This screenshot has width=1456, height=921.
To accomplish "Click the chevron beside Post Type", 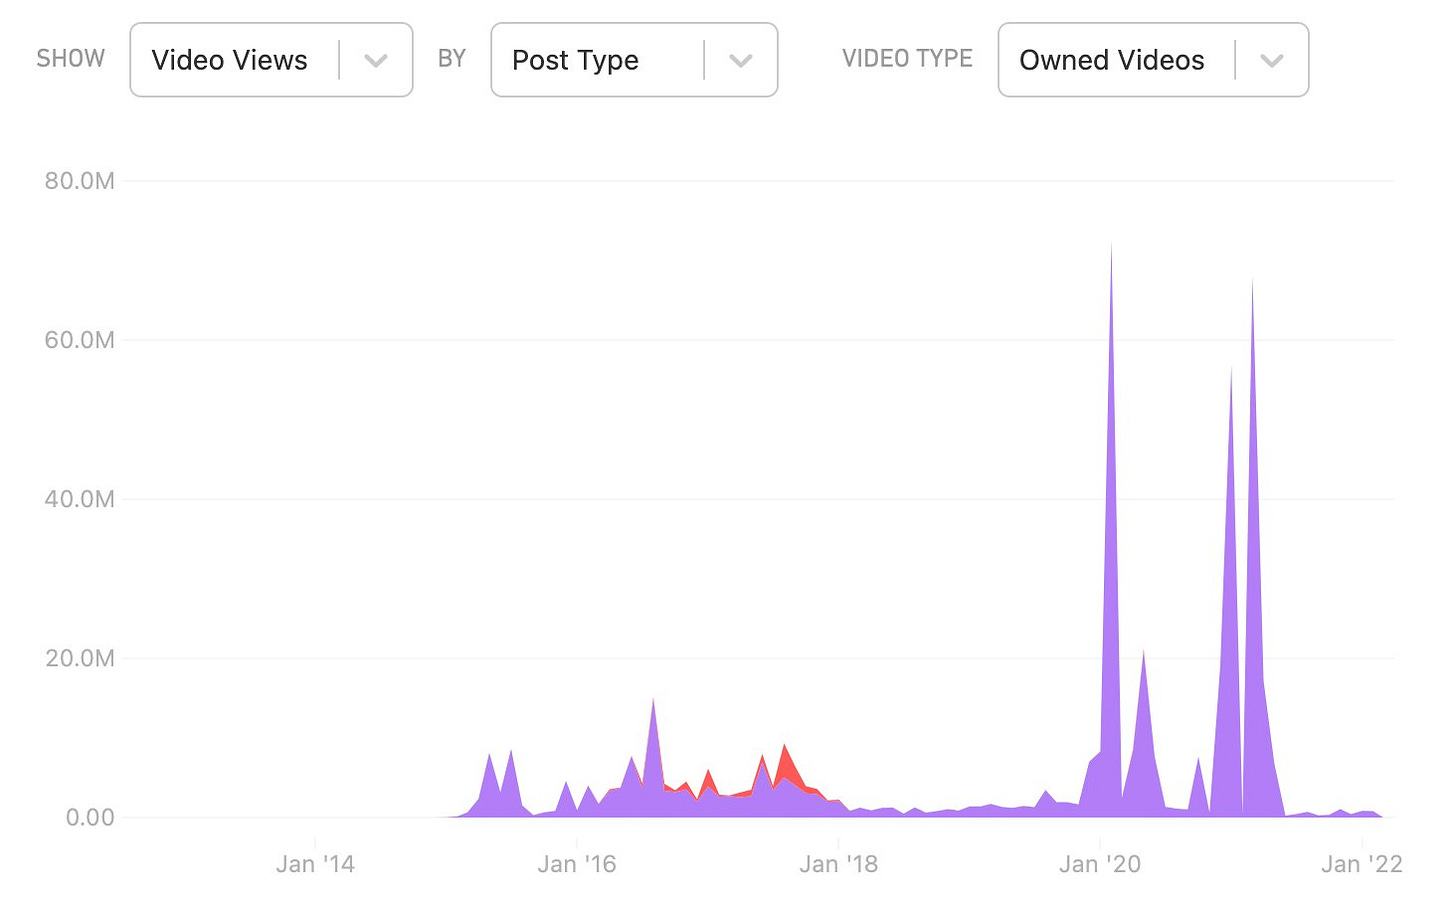I will tap(741, 61).
